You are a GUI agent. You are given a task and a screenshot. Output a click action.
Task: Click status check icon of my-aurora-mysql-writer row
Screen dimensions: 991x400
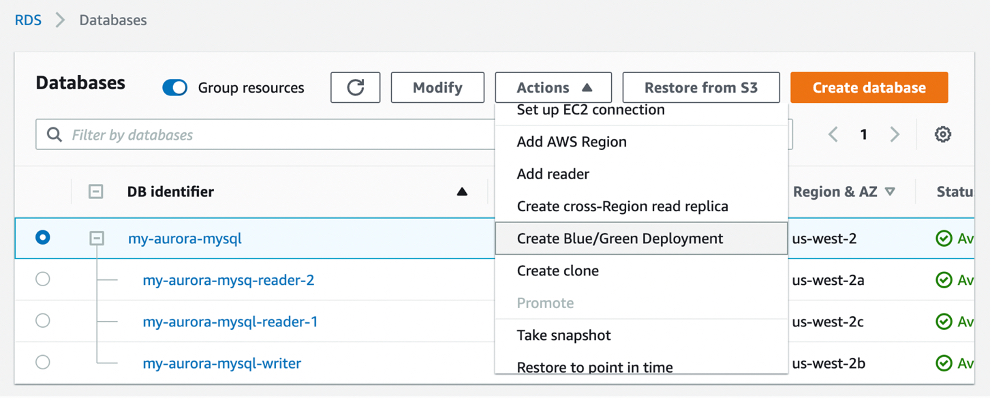944,363
